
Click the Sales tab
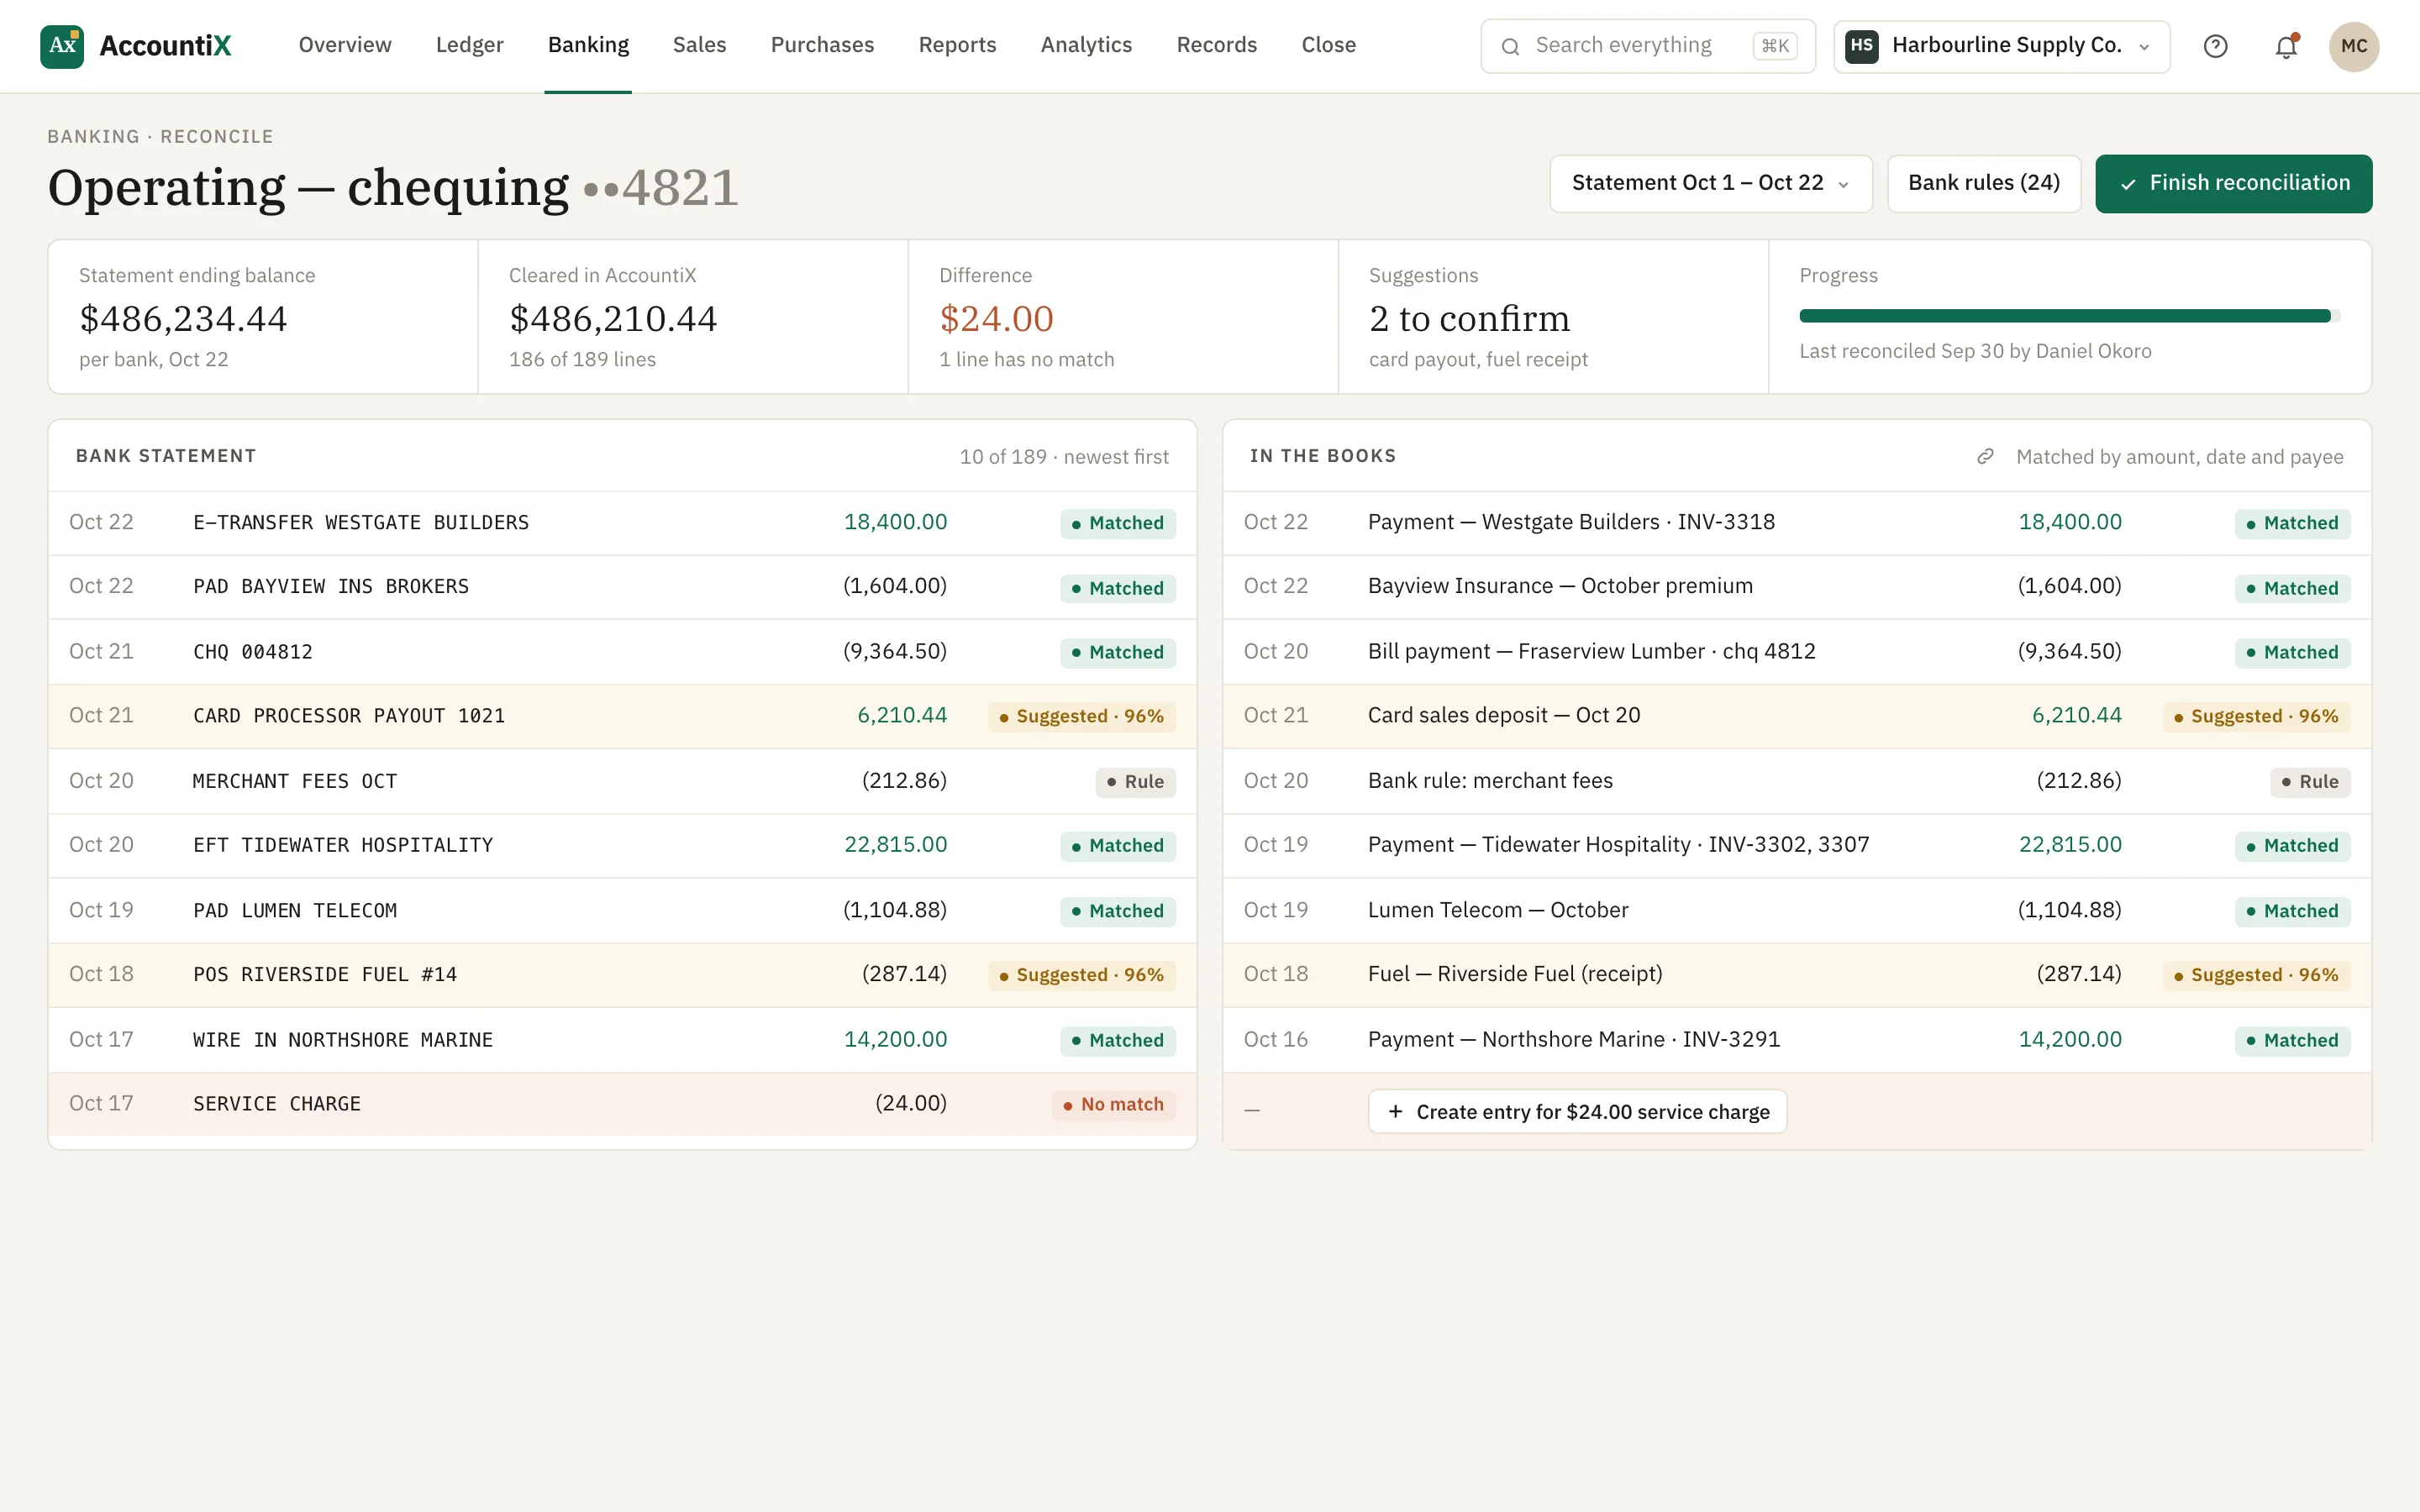point(699,45)
